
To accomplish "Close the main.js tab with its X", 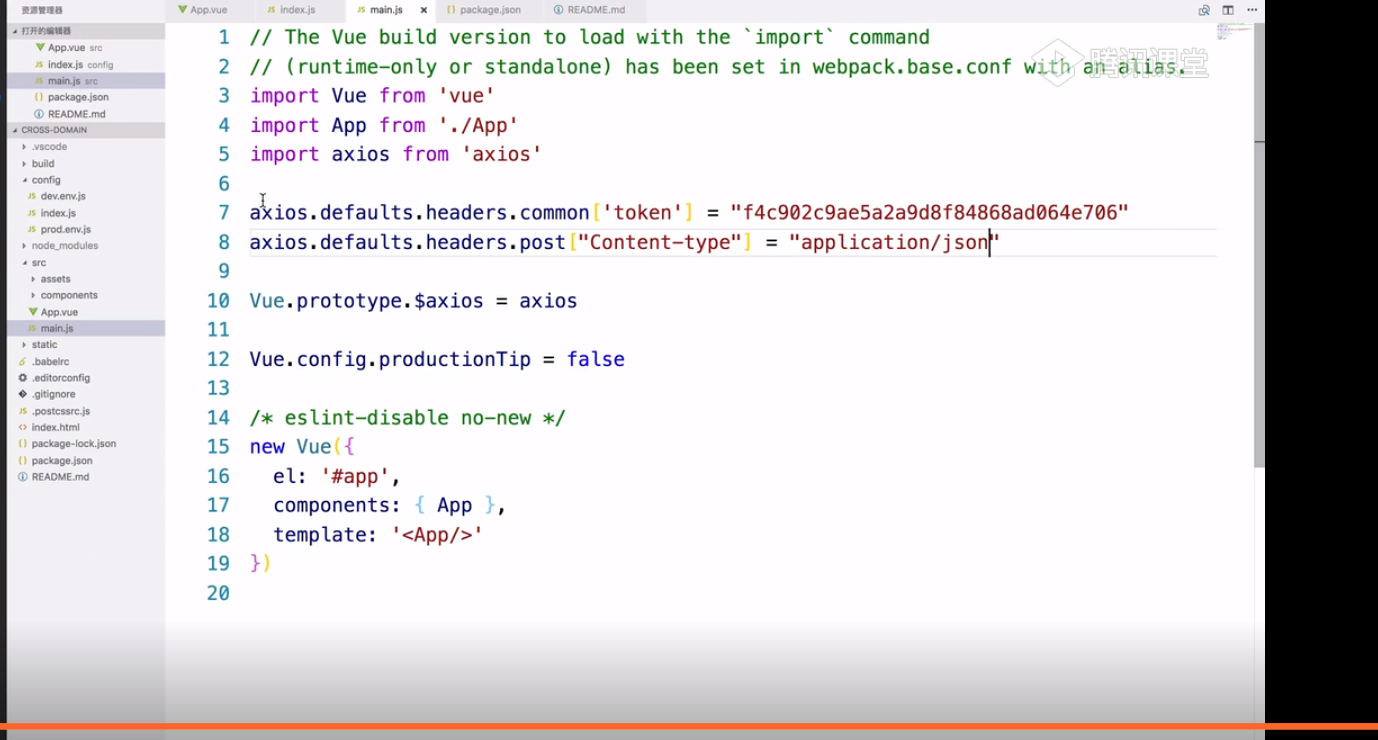I will pyautogui.click(x=424, y=10).
